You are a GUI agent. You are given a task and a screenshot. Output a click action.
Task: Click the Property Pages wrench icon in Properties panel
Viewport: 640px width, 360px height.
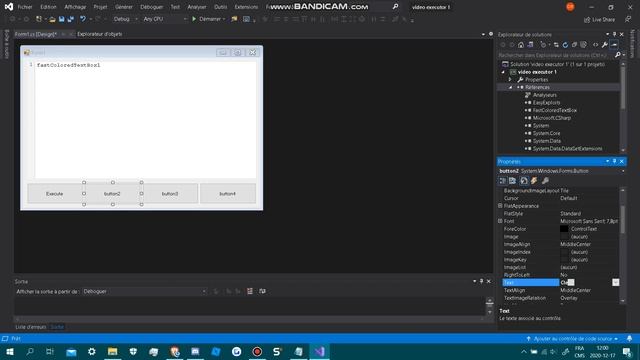coord(545,181)
